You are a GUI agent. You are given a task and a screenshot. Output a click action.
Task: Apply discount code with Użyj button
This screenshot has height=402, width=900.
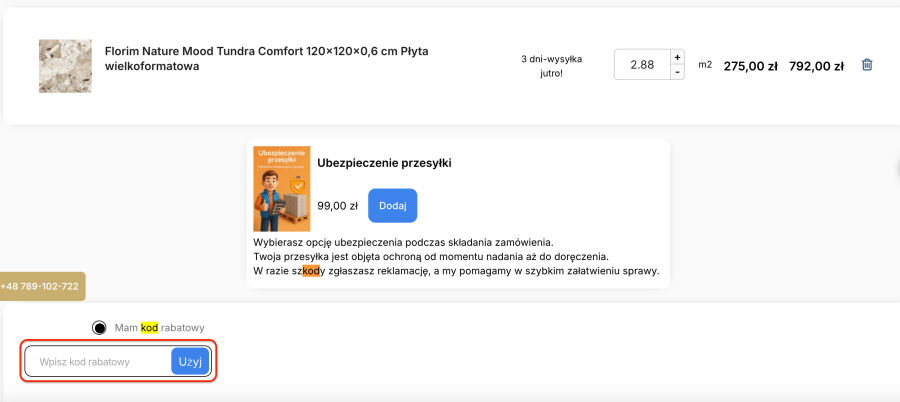point(191,362)
